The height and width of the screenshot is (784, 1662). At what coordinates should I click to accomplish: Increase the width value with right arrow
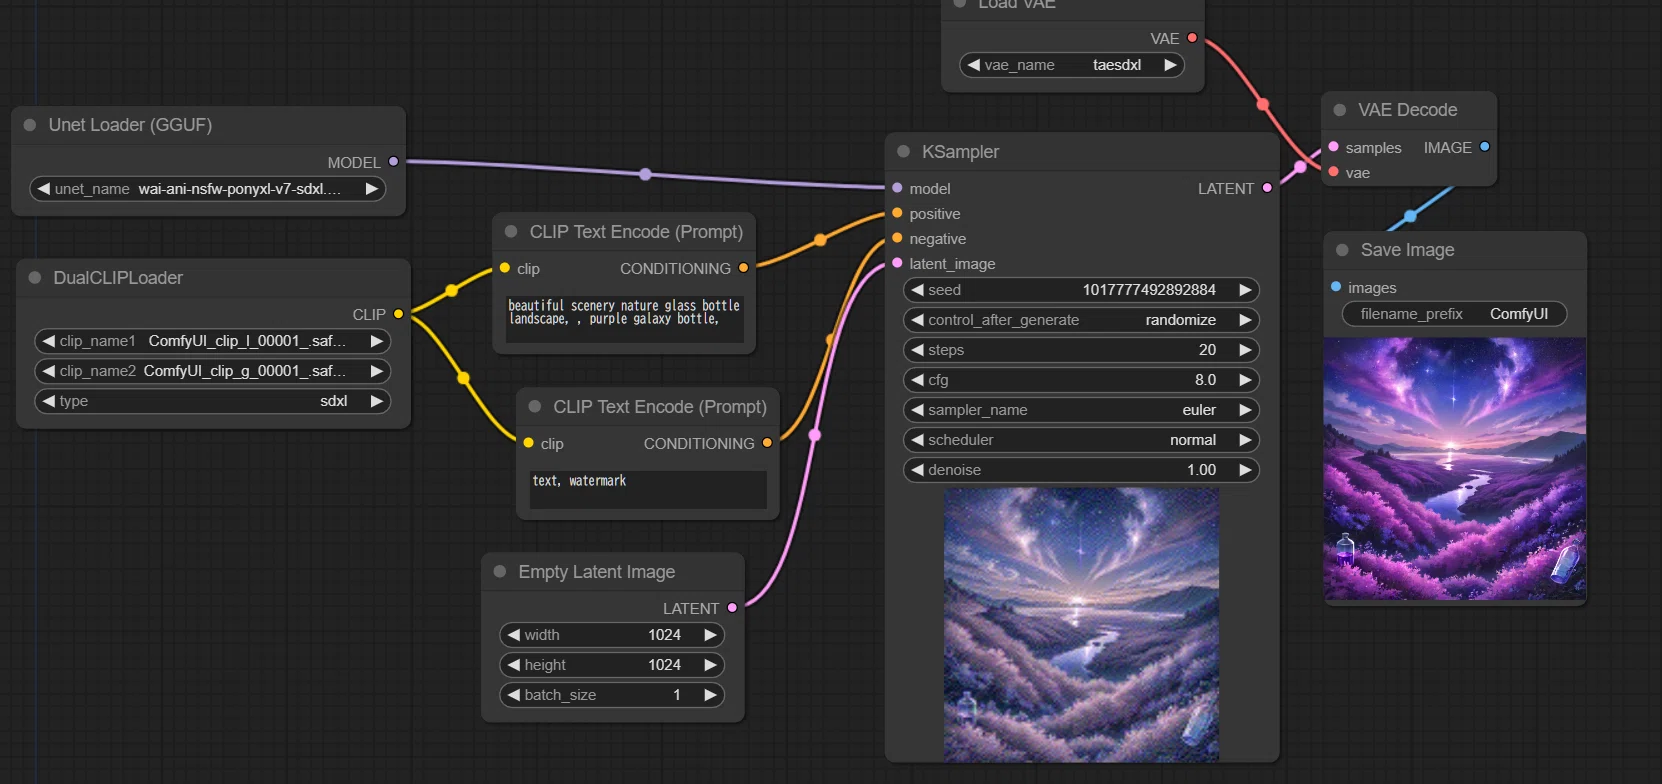(710, 635)
